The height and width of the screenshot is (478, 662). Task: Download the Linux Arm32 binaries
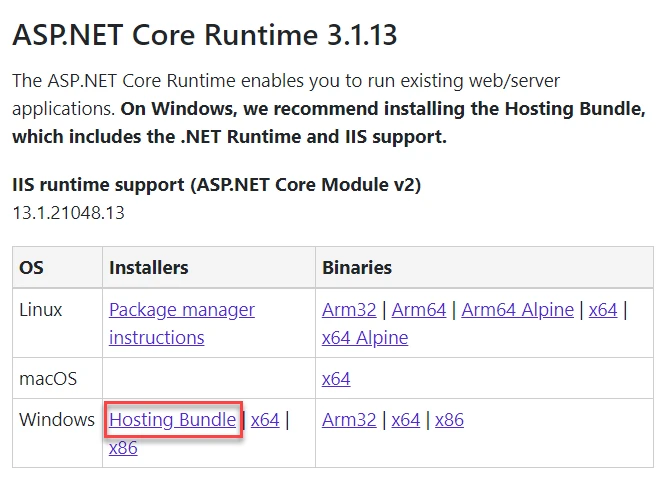[x=349, y=310]
